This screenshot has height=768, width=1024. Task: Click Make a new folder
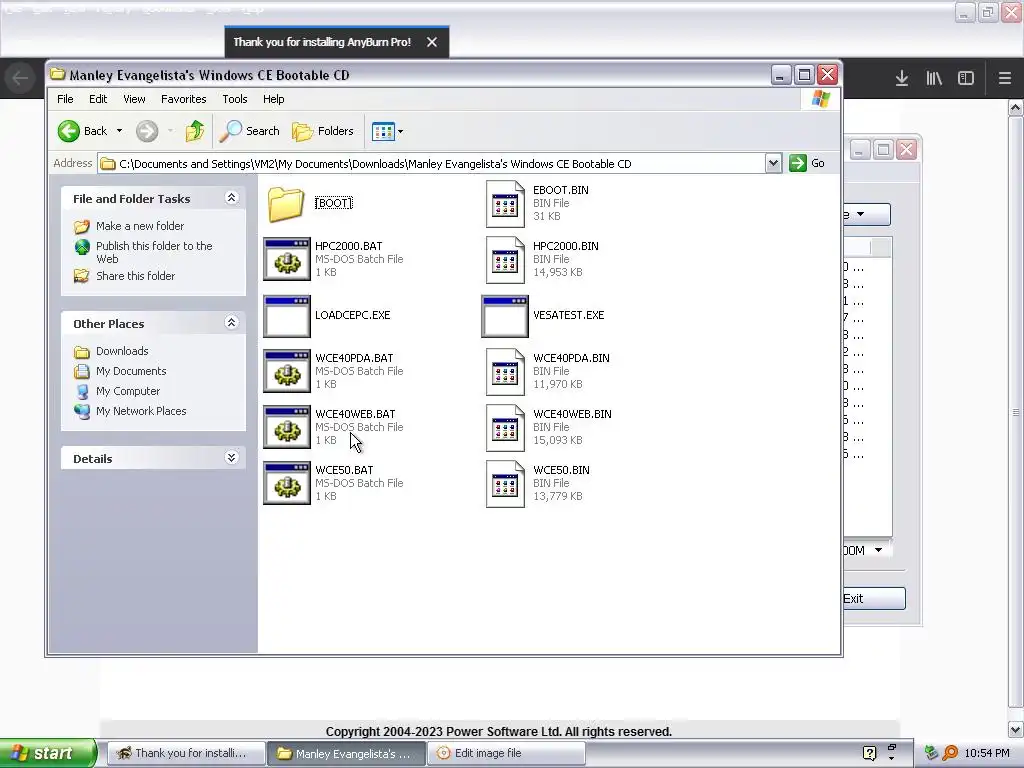tap(140, 226)
